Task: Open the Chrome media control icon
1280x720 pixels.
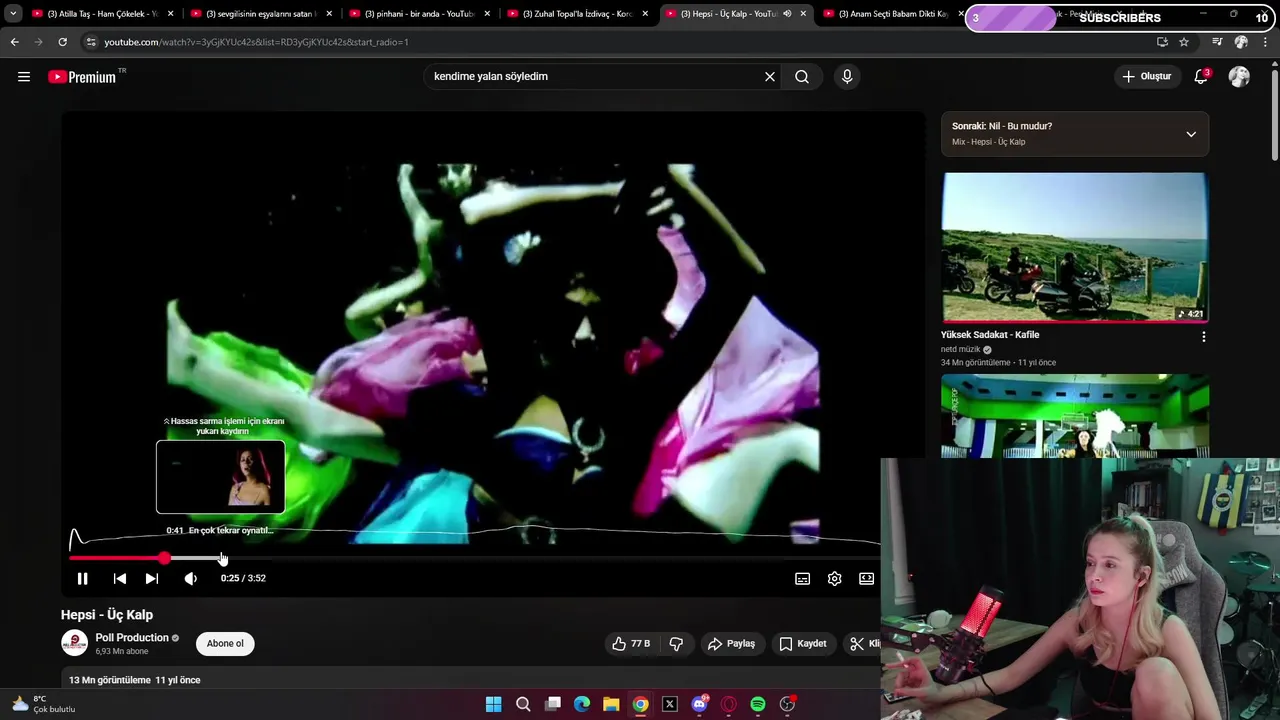Action: (x=1217, y=42)
